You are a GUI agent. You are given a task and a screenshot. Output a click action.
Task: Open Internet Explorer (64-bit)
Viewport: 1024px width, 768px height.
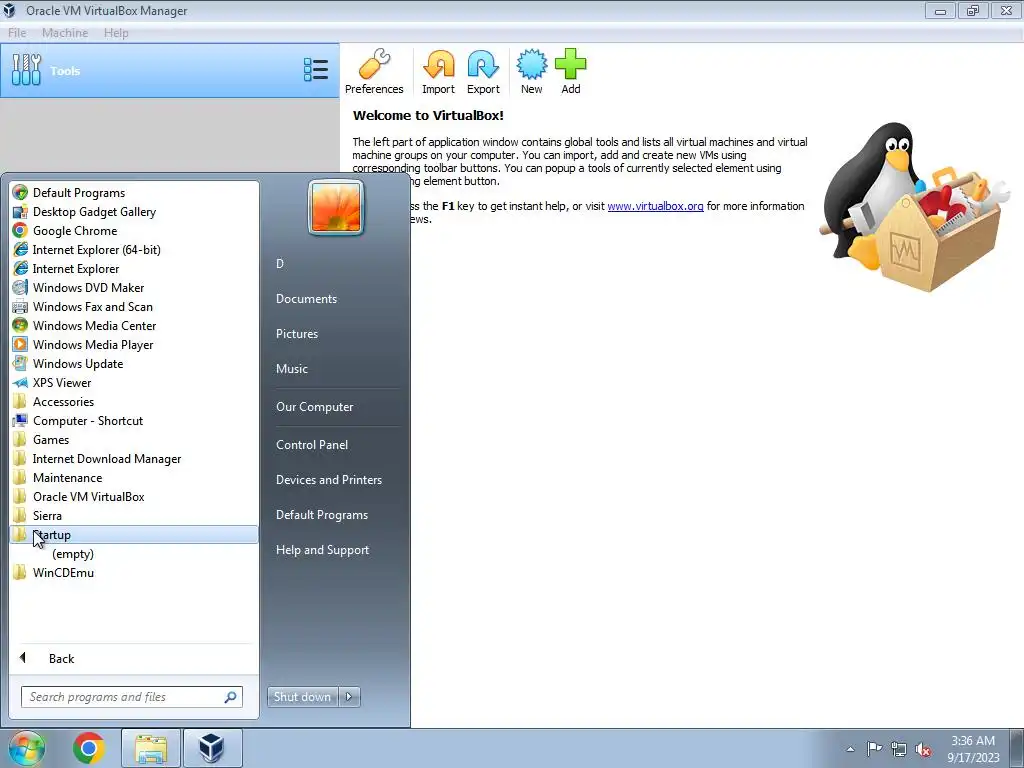pos(134,249)
